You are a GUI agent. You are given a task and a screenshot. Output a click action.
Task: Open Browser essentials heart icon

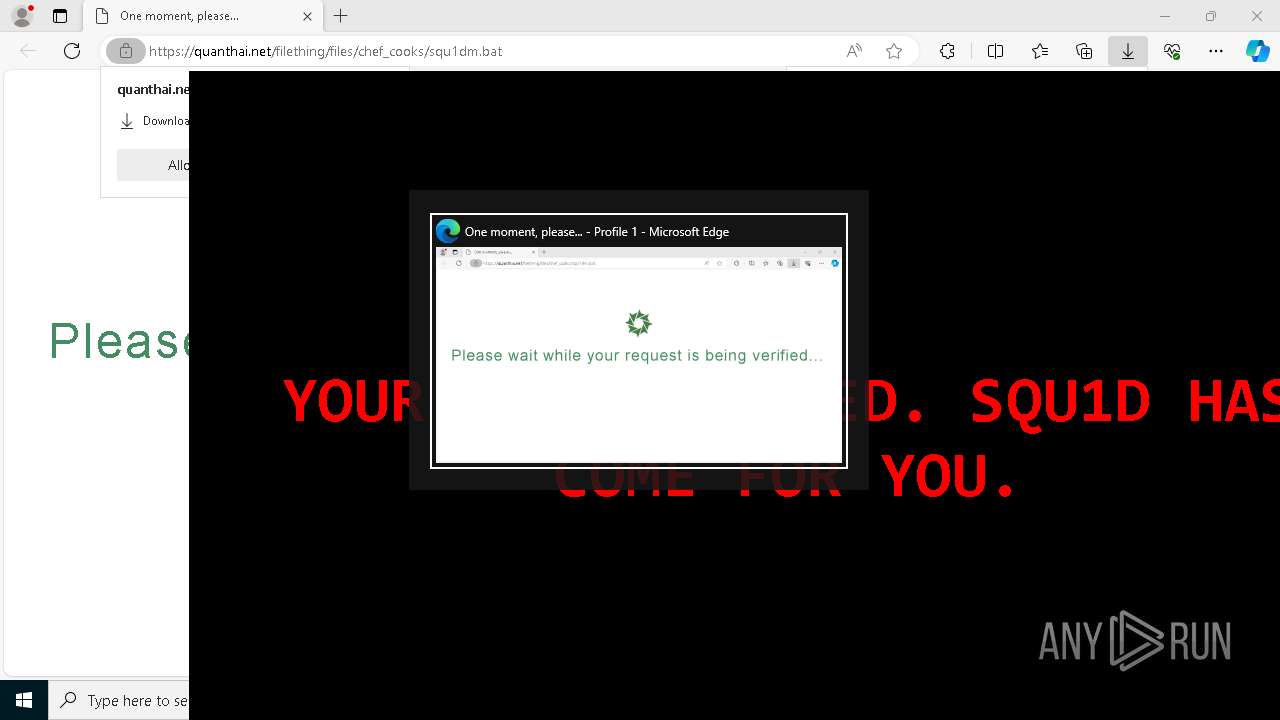tap(1172, 51)
